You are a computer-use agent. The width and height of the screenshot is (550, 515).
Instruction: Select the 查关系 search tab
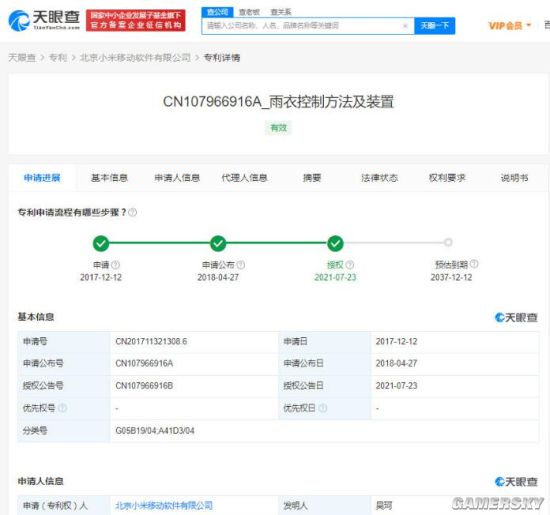[281, 12]
